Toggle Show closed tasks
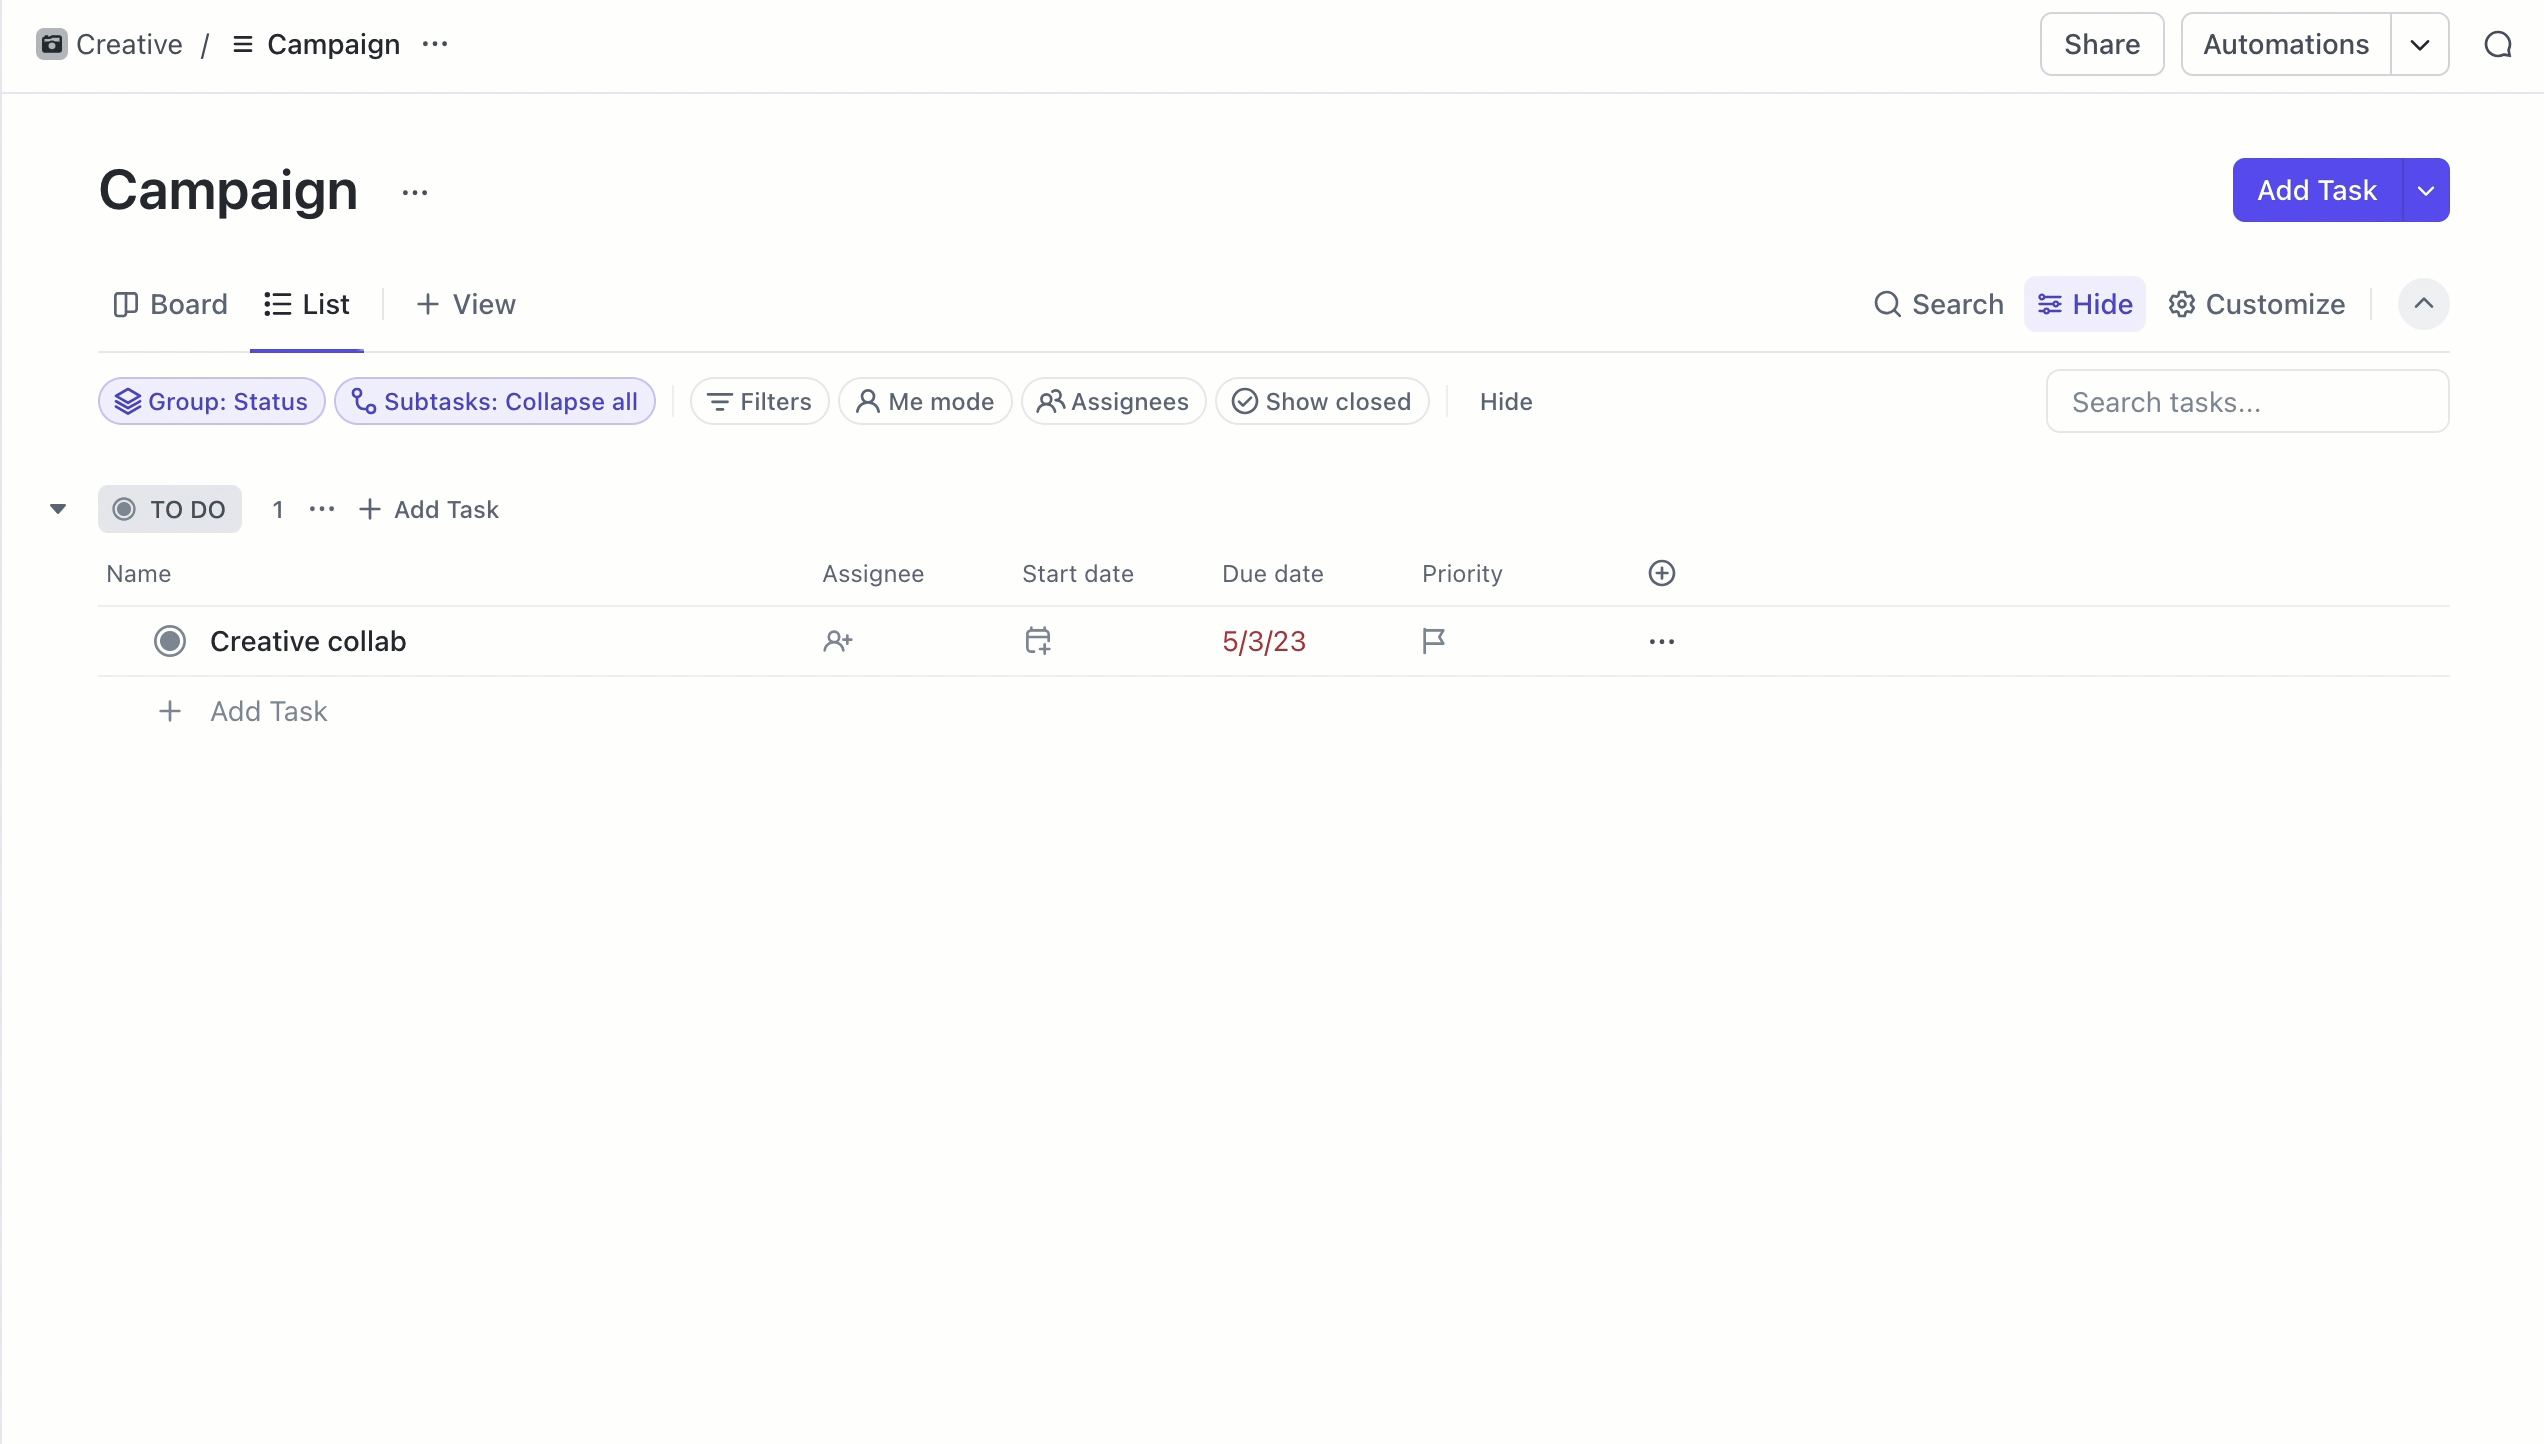 (1322, 401)
